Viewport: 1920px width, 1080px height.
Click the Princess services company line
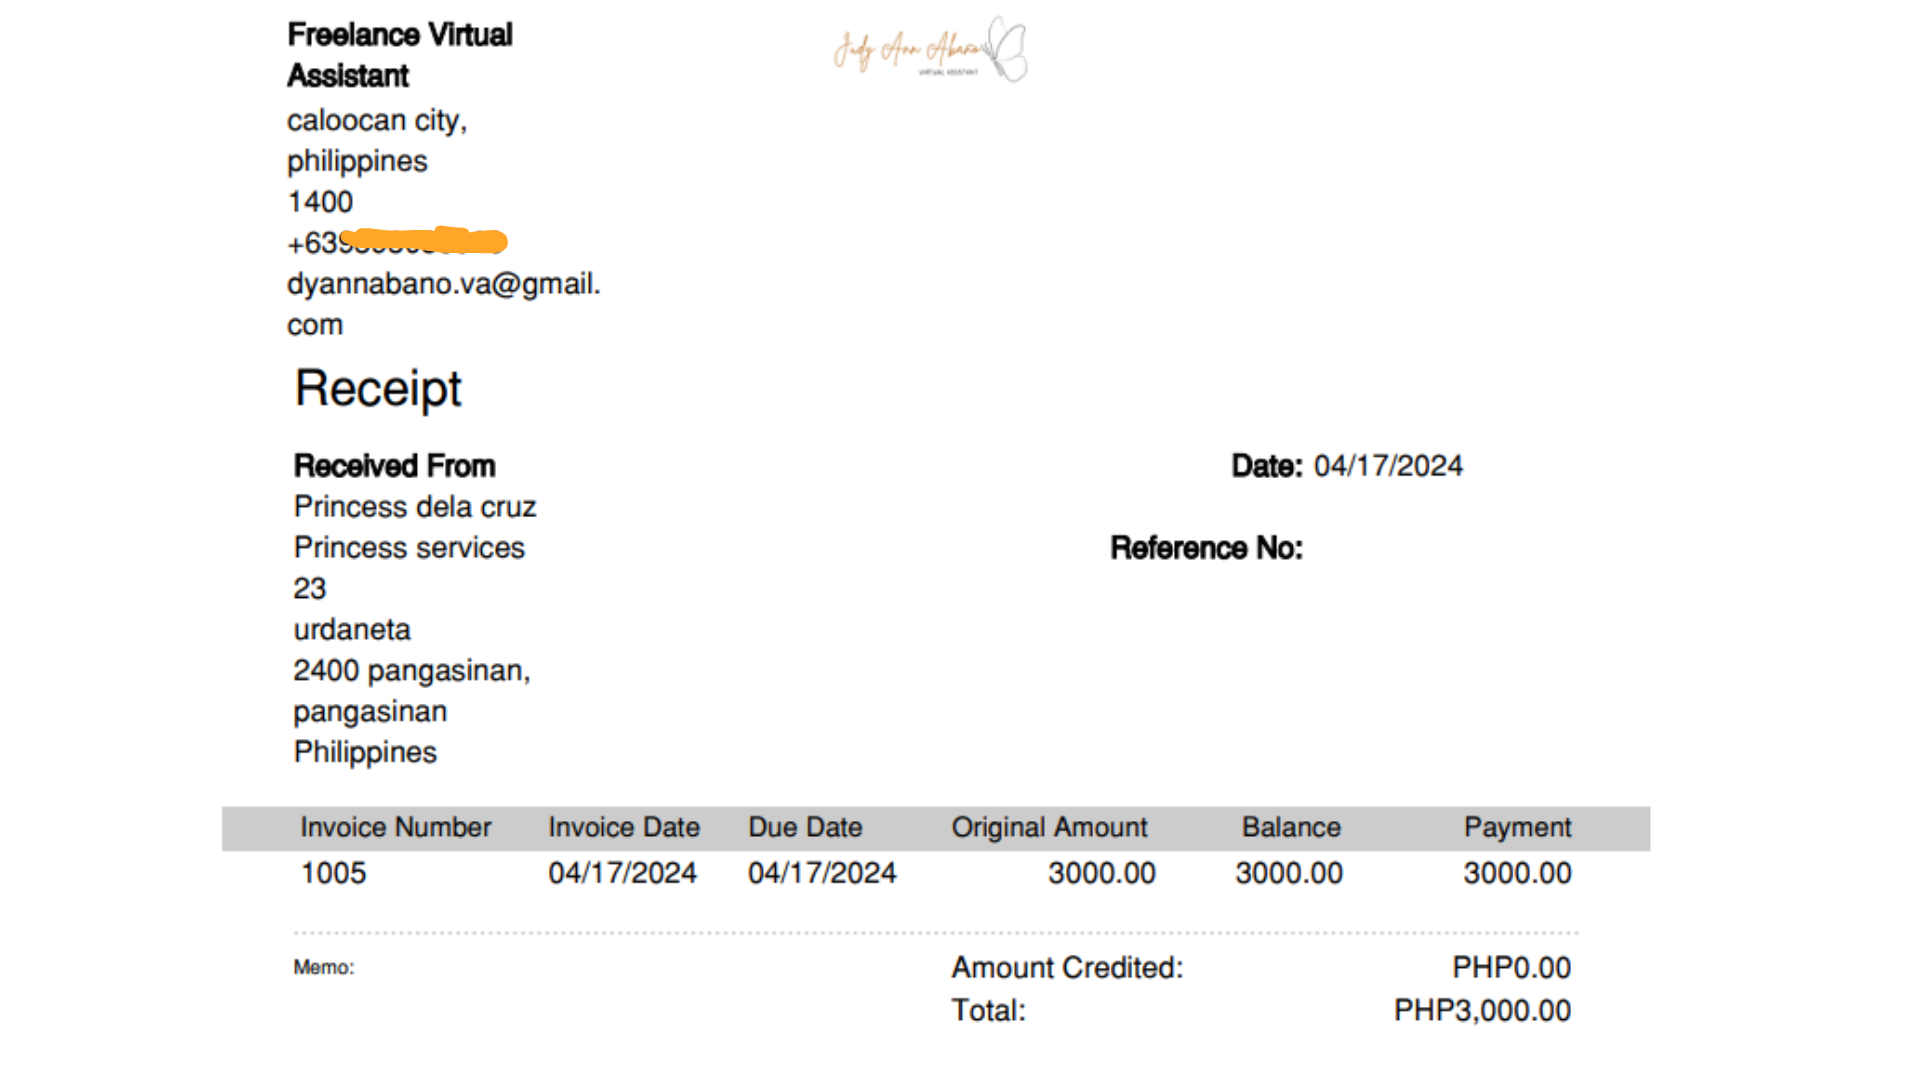tap(409, 548)
